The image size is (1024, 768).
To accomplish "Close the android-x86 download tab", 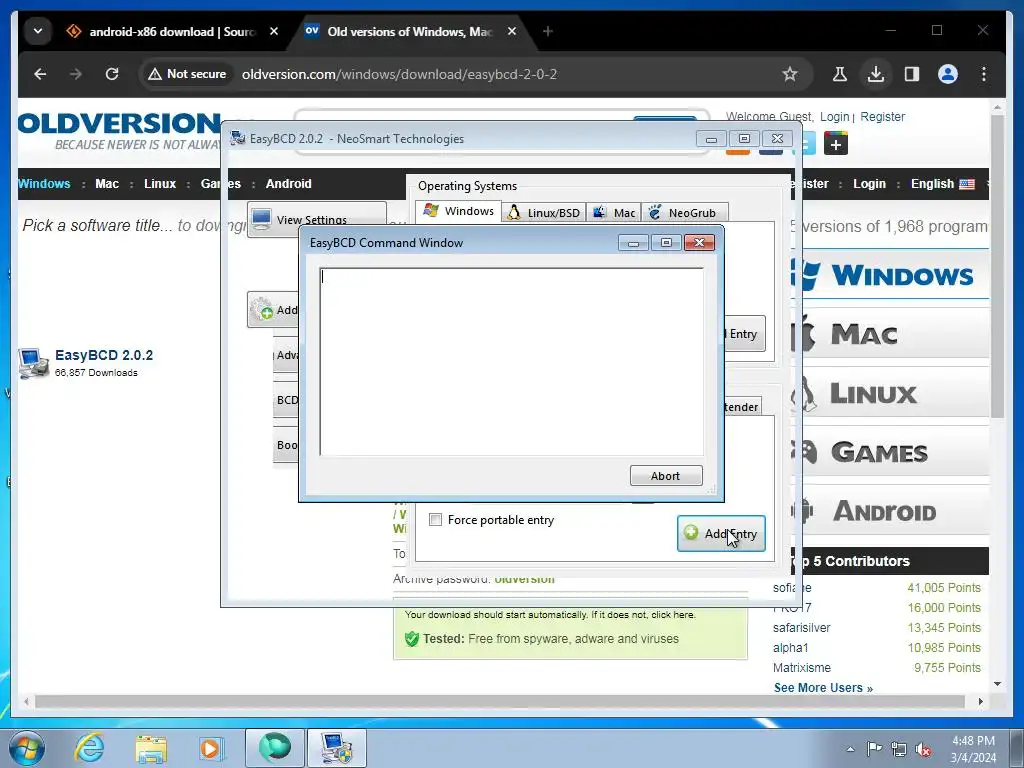I will click(274, 31).
